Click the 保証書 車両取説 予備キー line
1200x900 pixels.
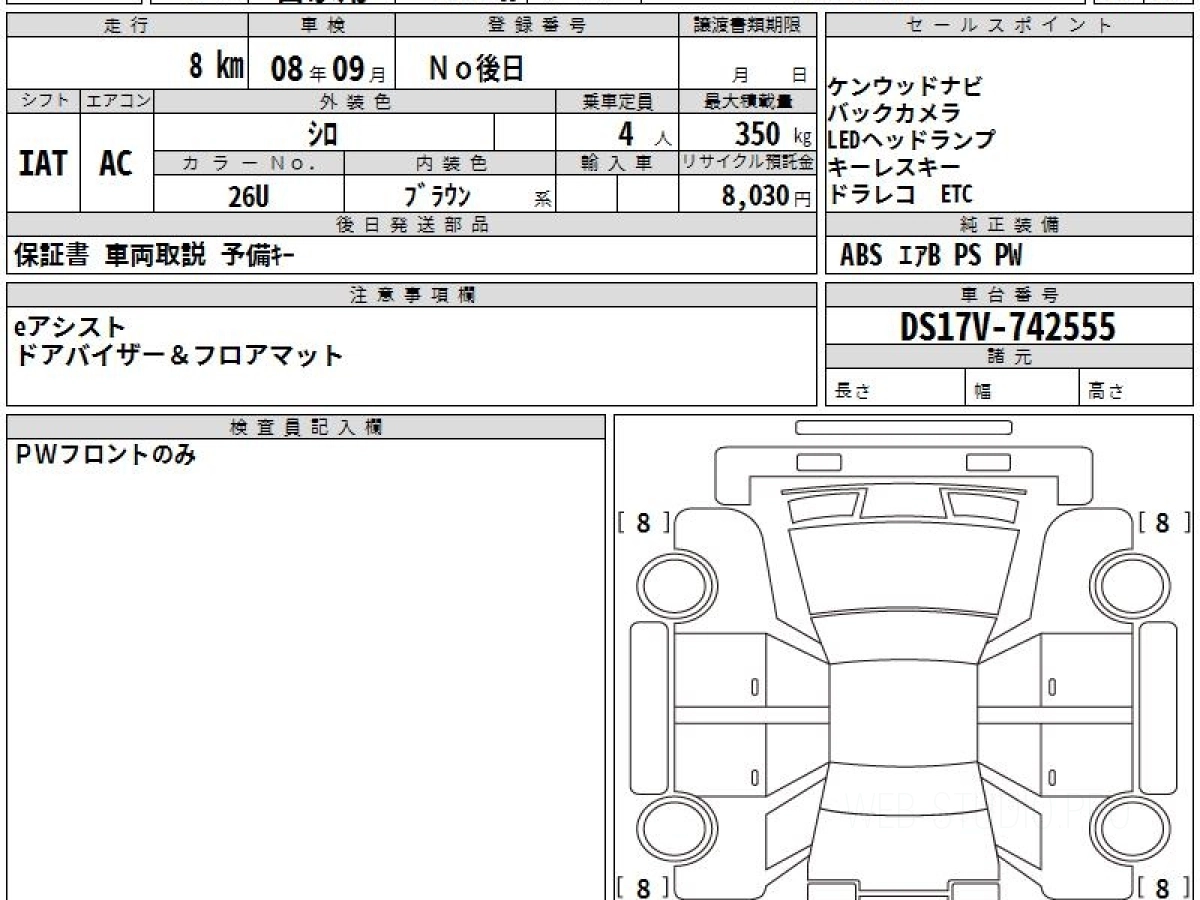coord(154,256)
